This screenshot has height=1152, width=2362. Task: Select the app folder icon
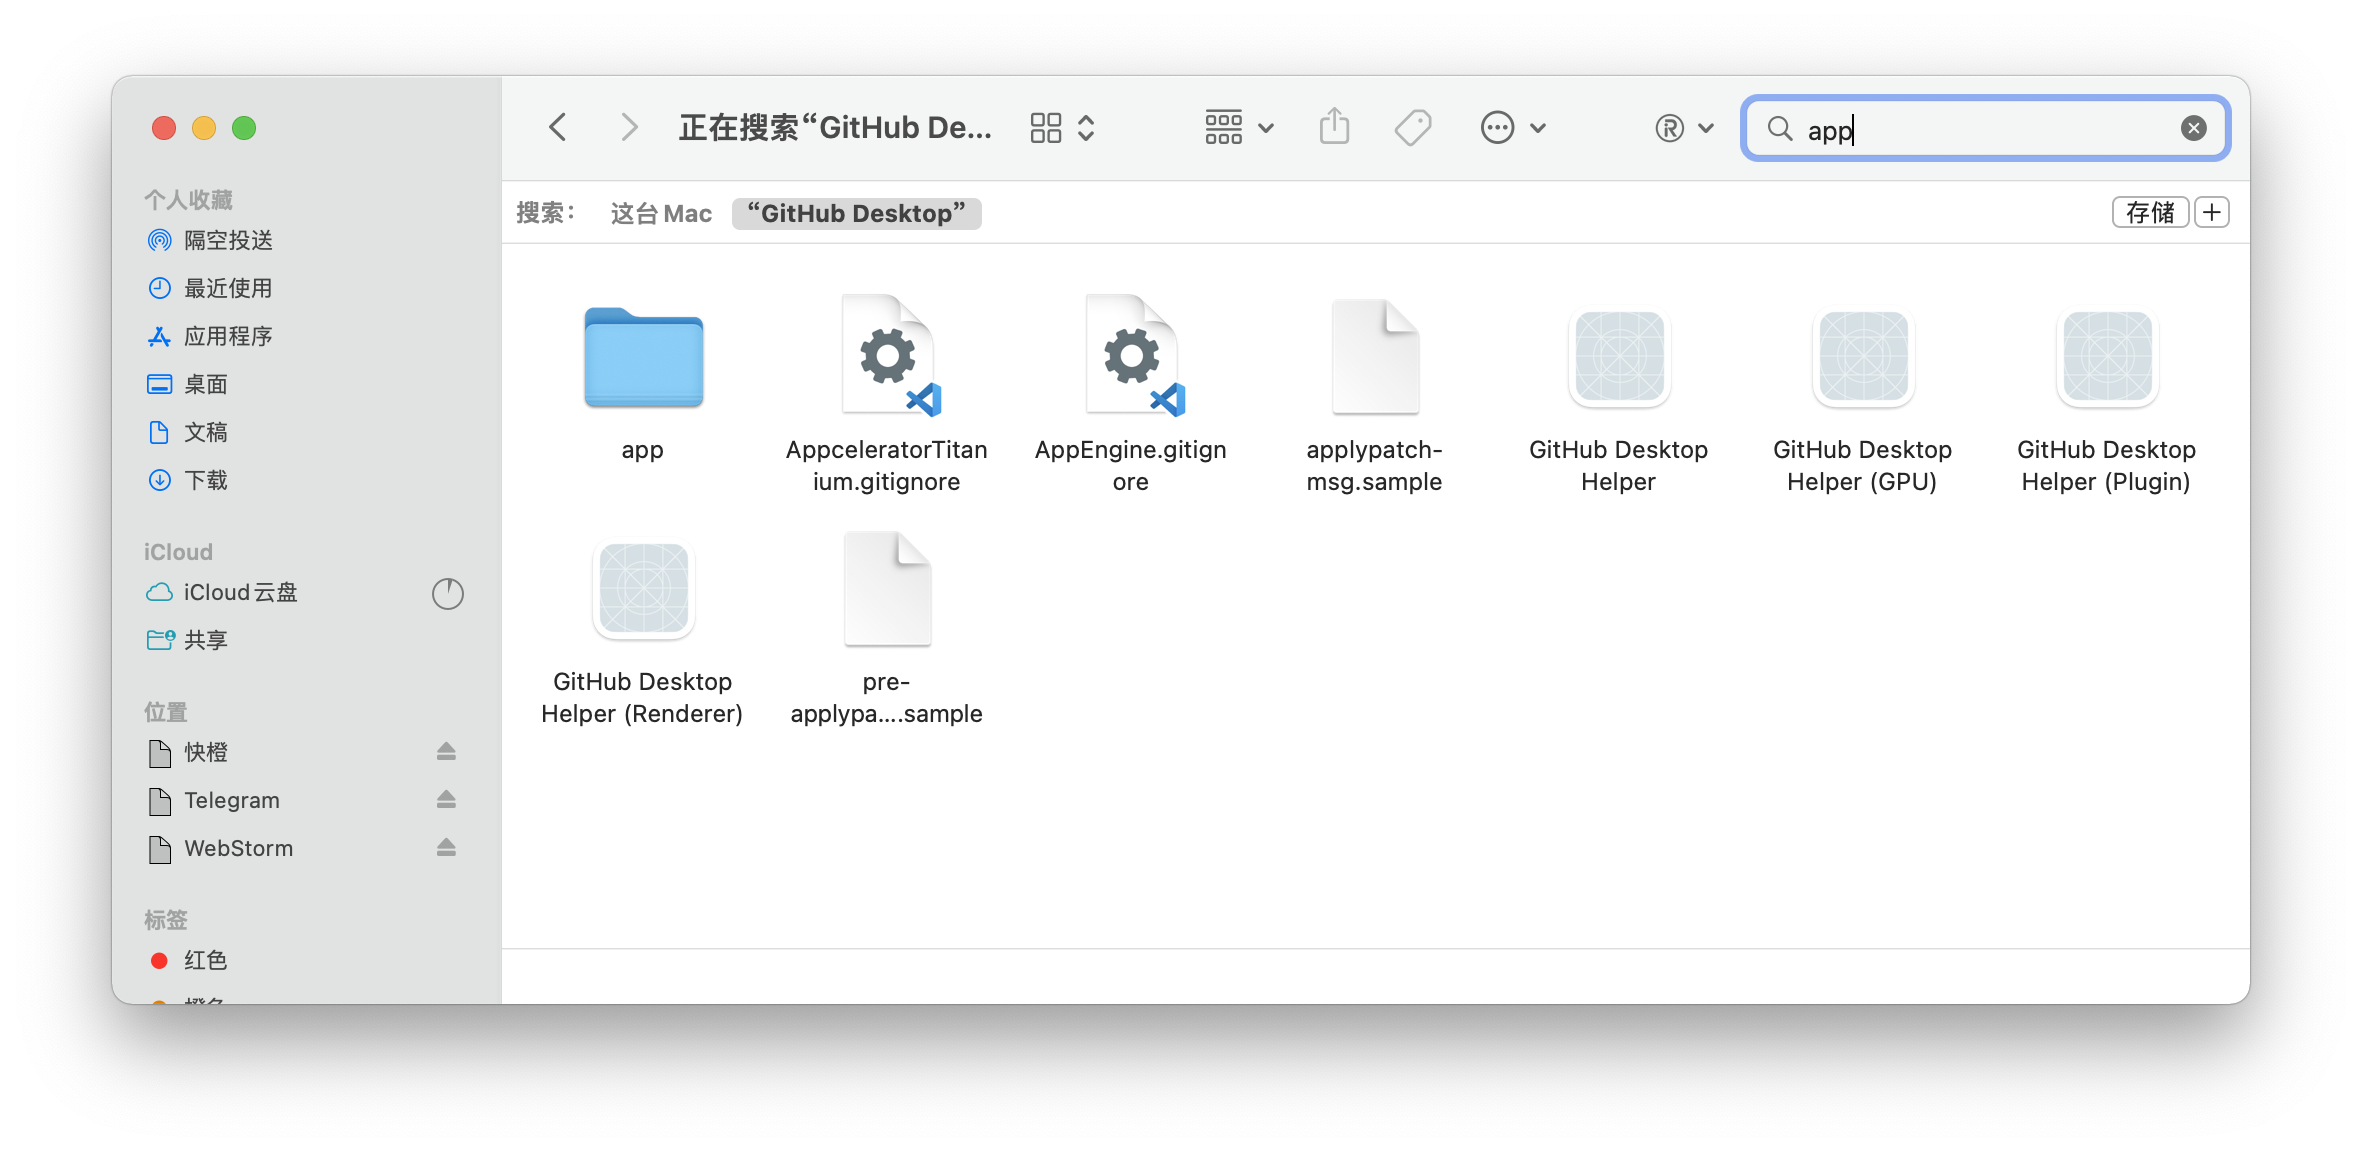pos(643,357)
